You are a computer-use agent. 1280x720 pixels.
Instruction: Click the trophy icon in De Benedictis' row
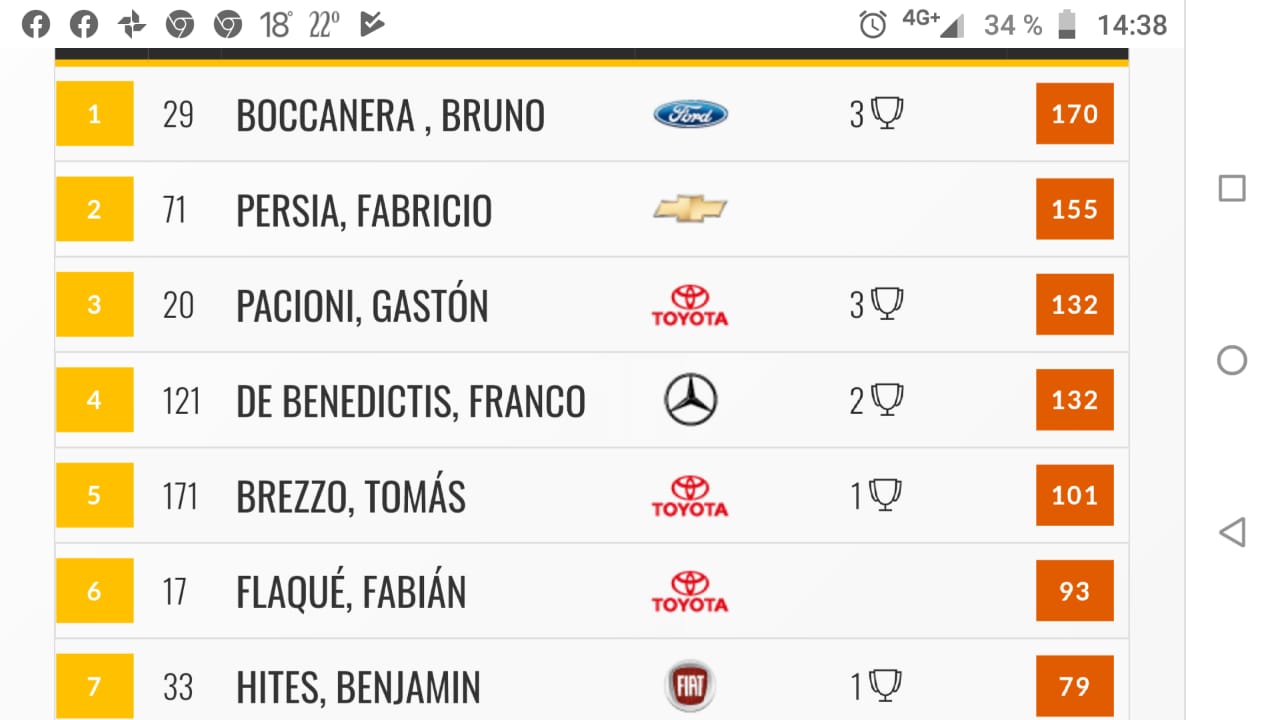pyautogui.click(x=887, y=400)
